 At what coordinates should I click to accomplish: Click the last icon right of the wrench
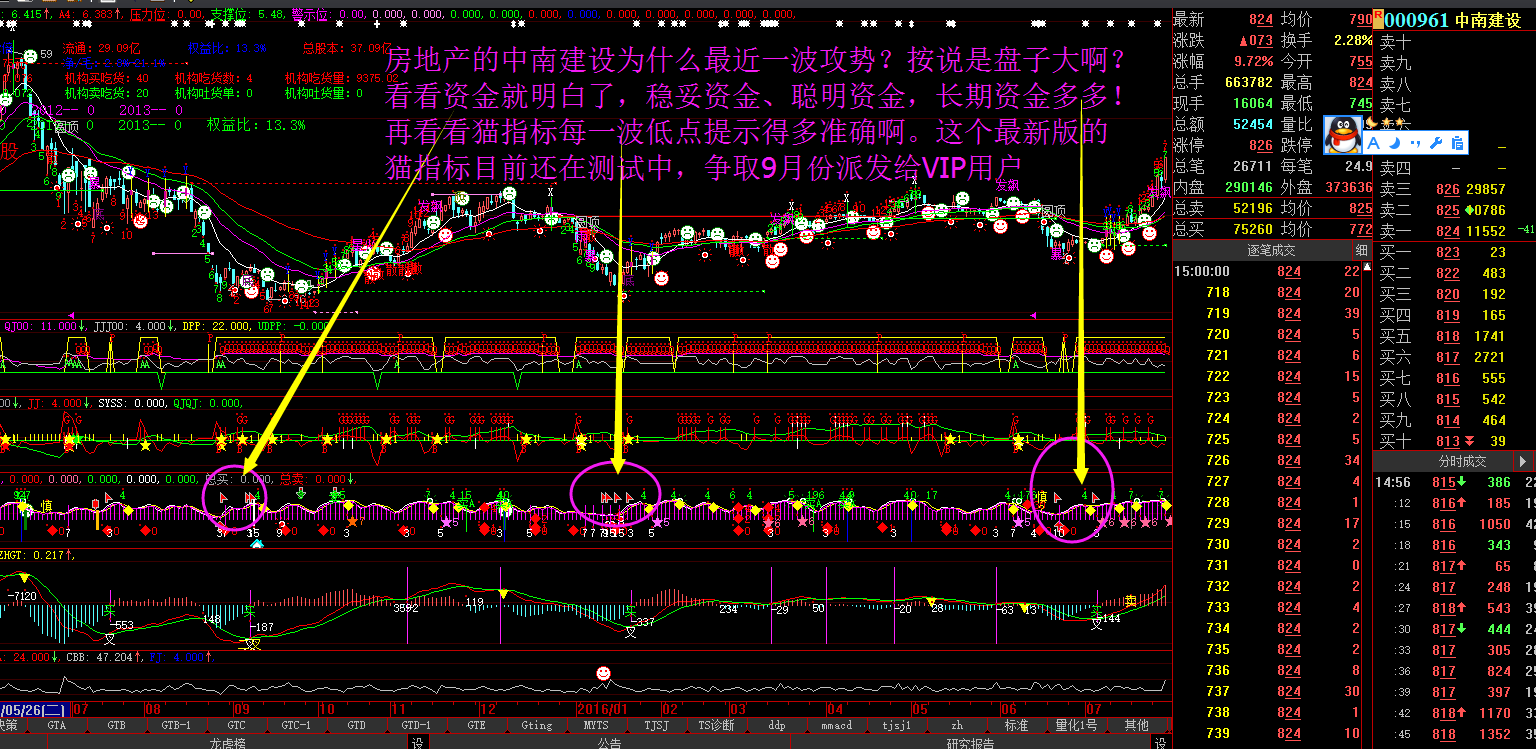click(x=1455, y=143)
